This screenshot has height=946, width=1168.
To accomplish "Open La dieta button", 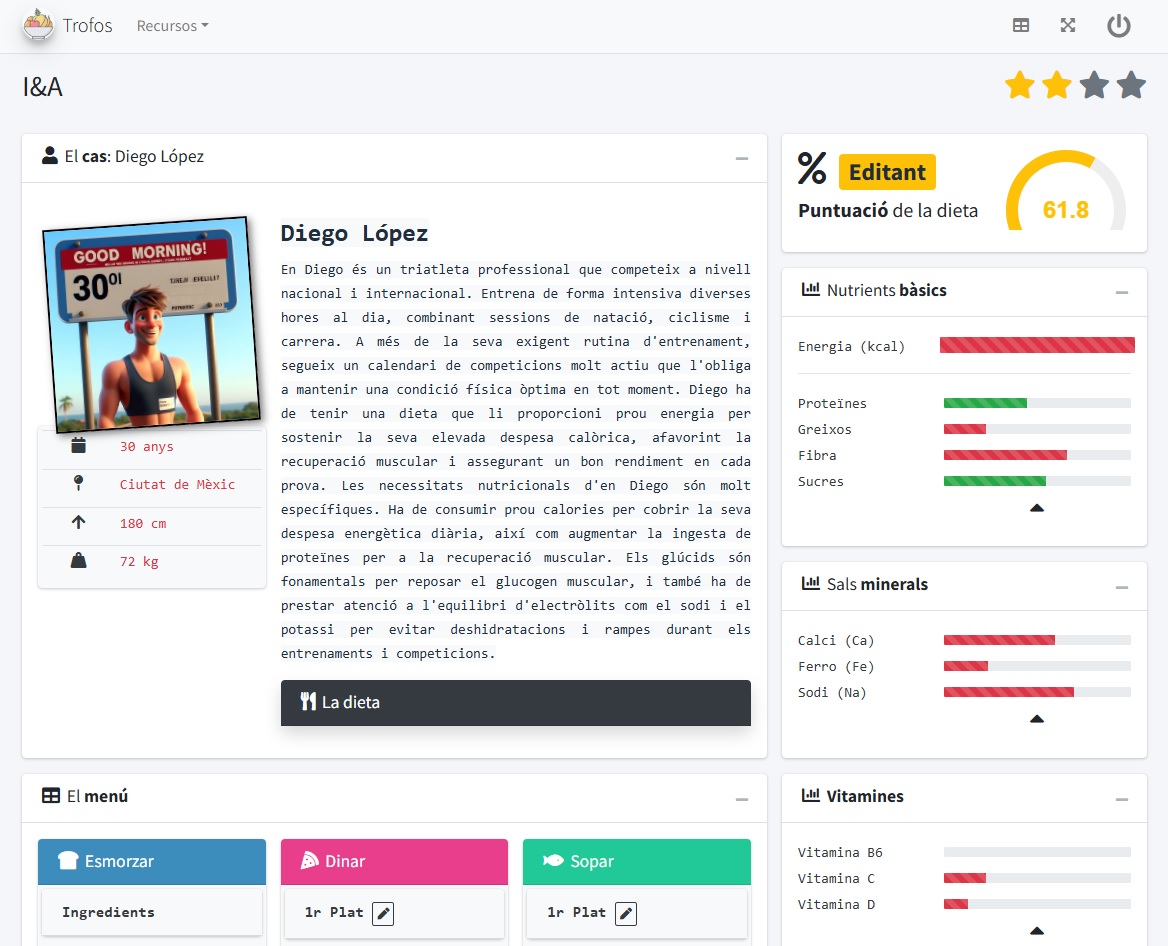I will click(x=515, y=702).
